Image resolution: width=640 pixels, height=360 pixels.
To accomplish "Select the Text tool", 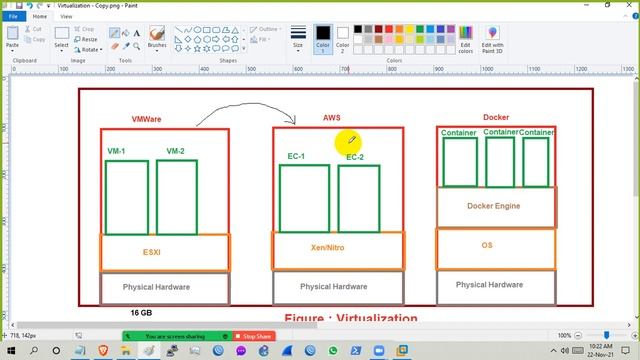I will pyautogui.click(x=137, y=33).
